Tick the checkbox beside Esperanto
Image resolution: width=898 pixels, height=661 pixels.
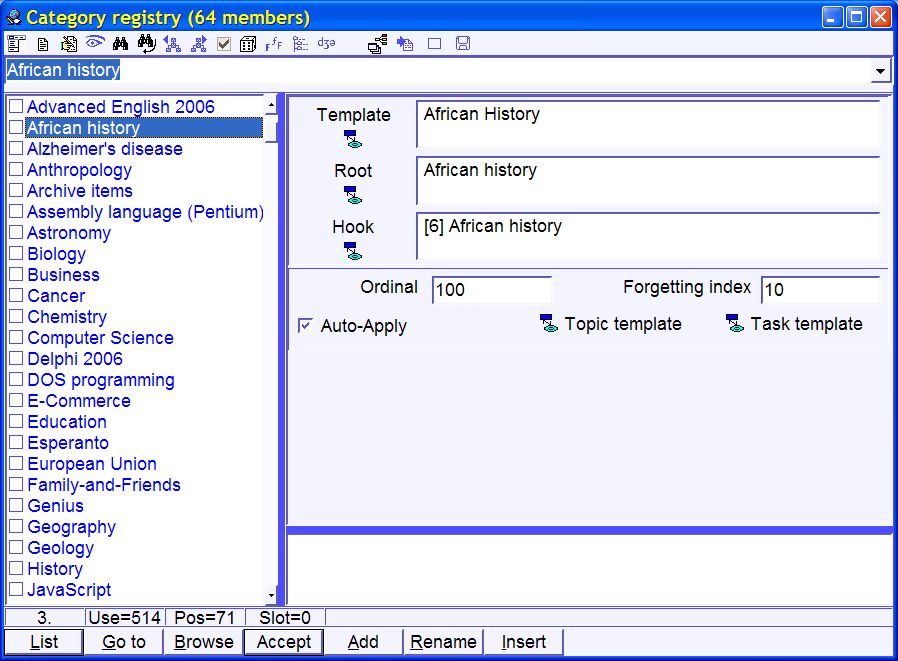tap(16, 443)
